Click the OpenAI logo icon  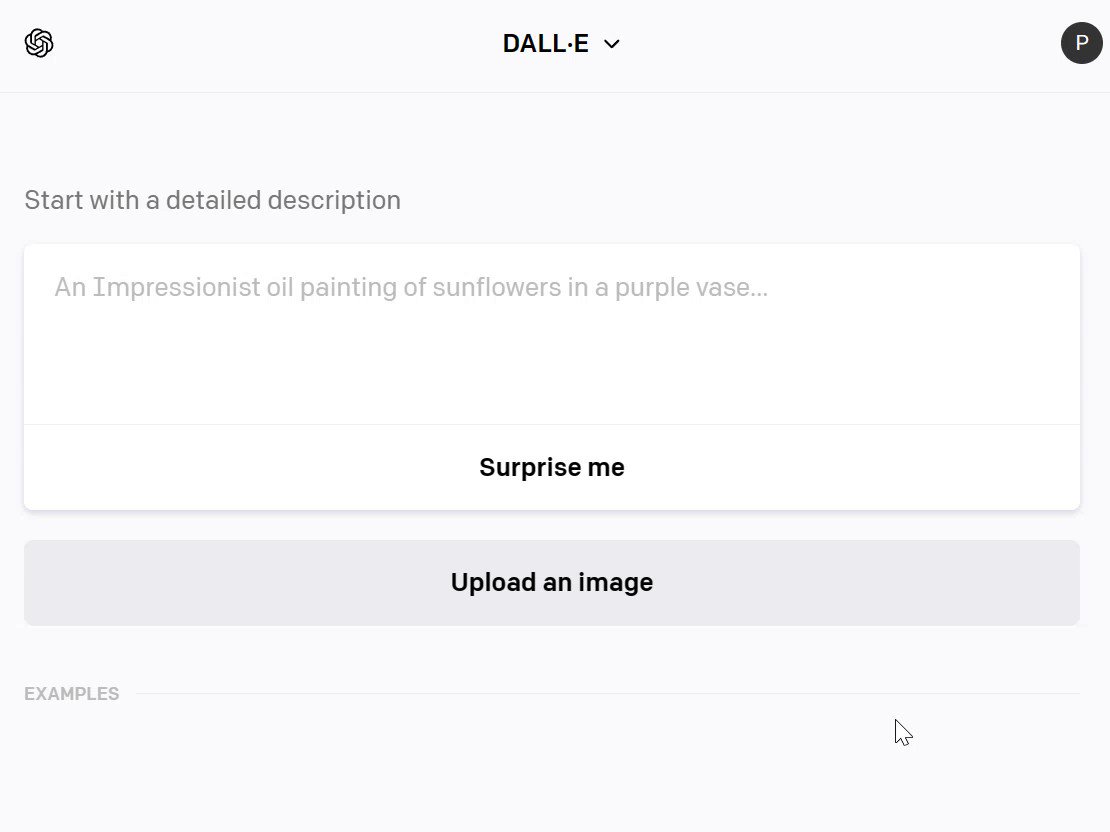click(x=39, y=43)
